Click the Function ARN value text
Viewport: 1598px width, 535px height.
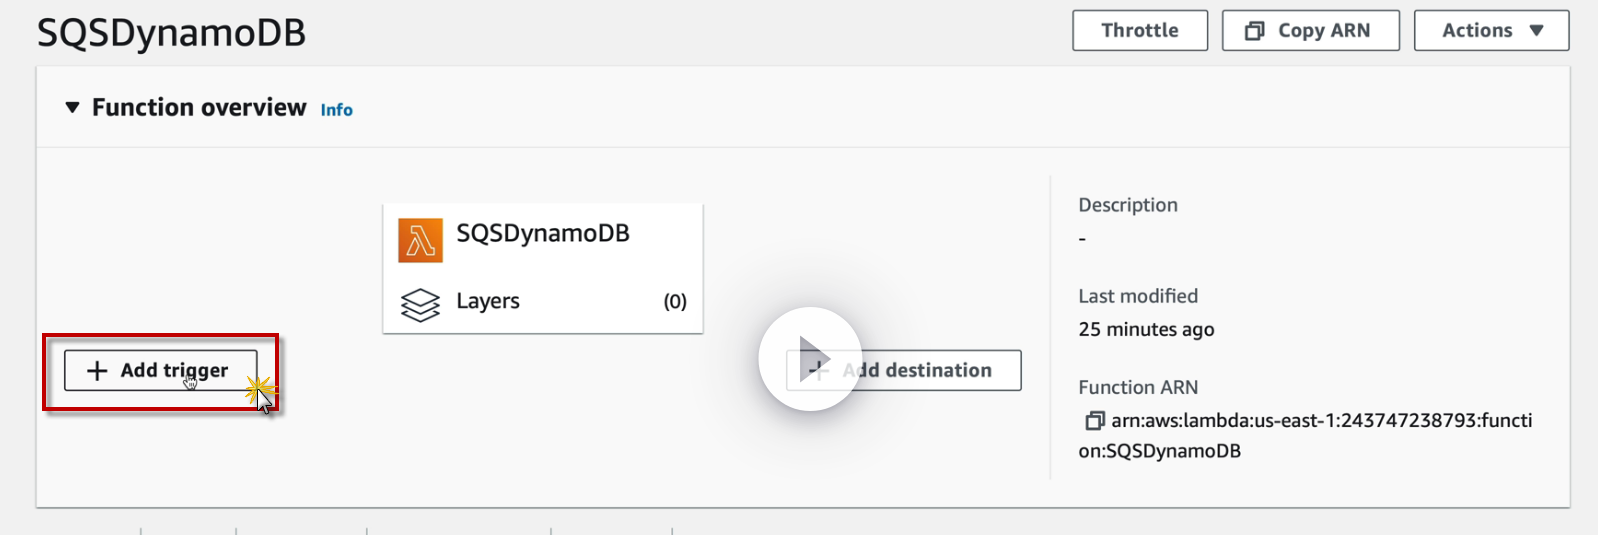(1320, 421)
